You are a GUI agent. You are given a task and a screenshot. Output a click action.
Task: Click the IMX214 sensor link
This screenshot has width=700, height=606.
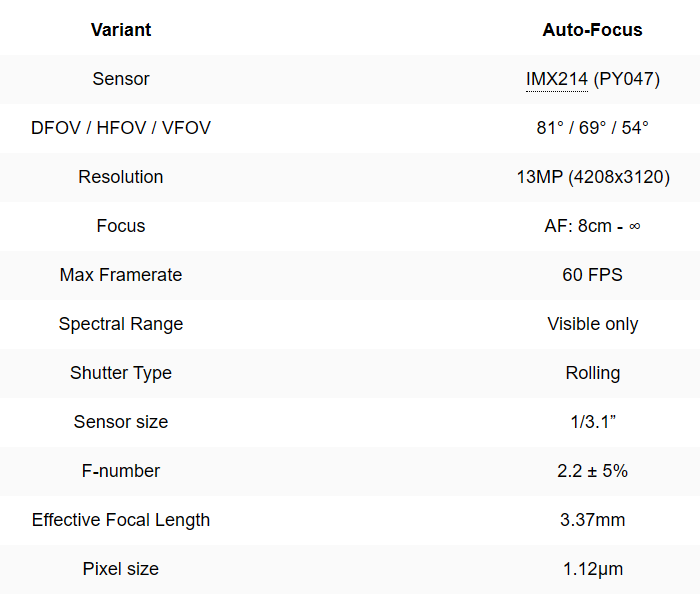557,79
